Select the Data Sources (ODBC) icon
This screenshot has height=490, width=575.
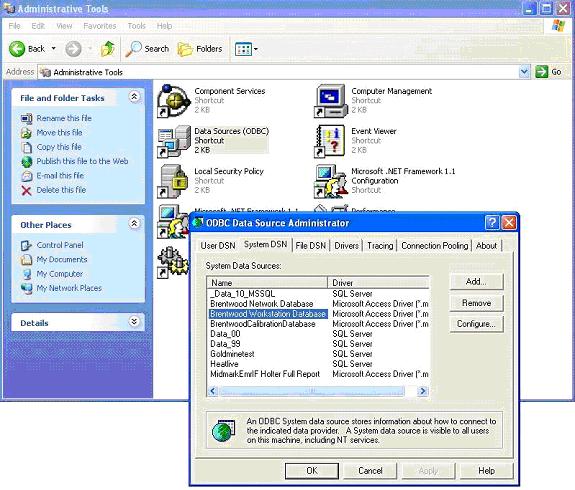[173, 142]
